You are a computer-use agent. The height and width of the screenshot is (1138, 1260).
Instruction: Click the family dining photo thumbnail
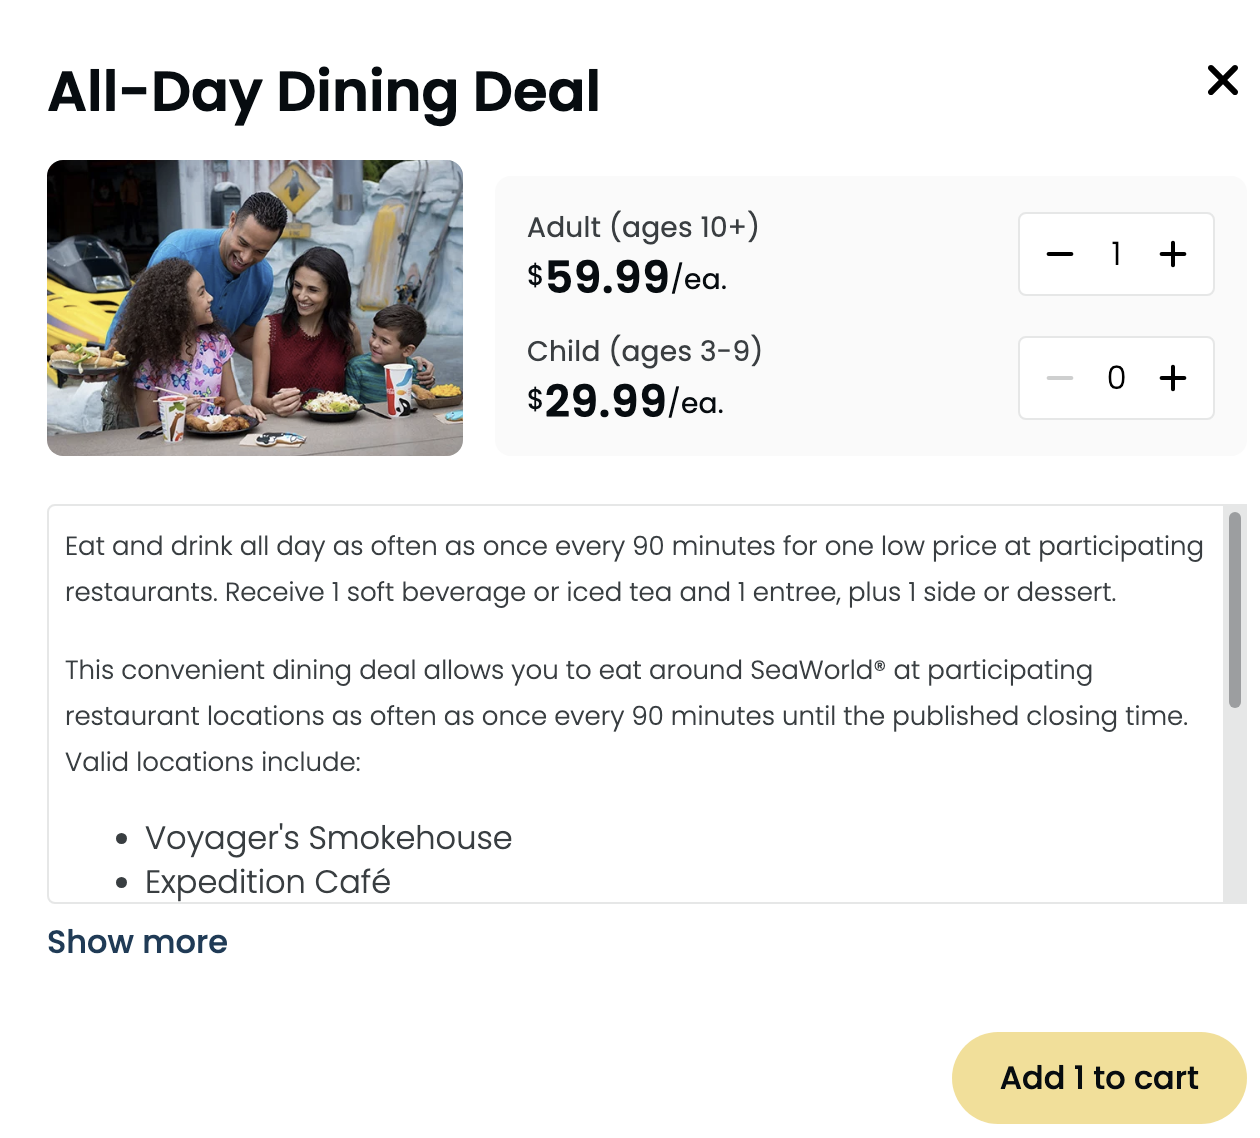click(255, 308)
